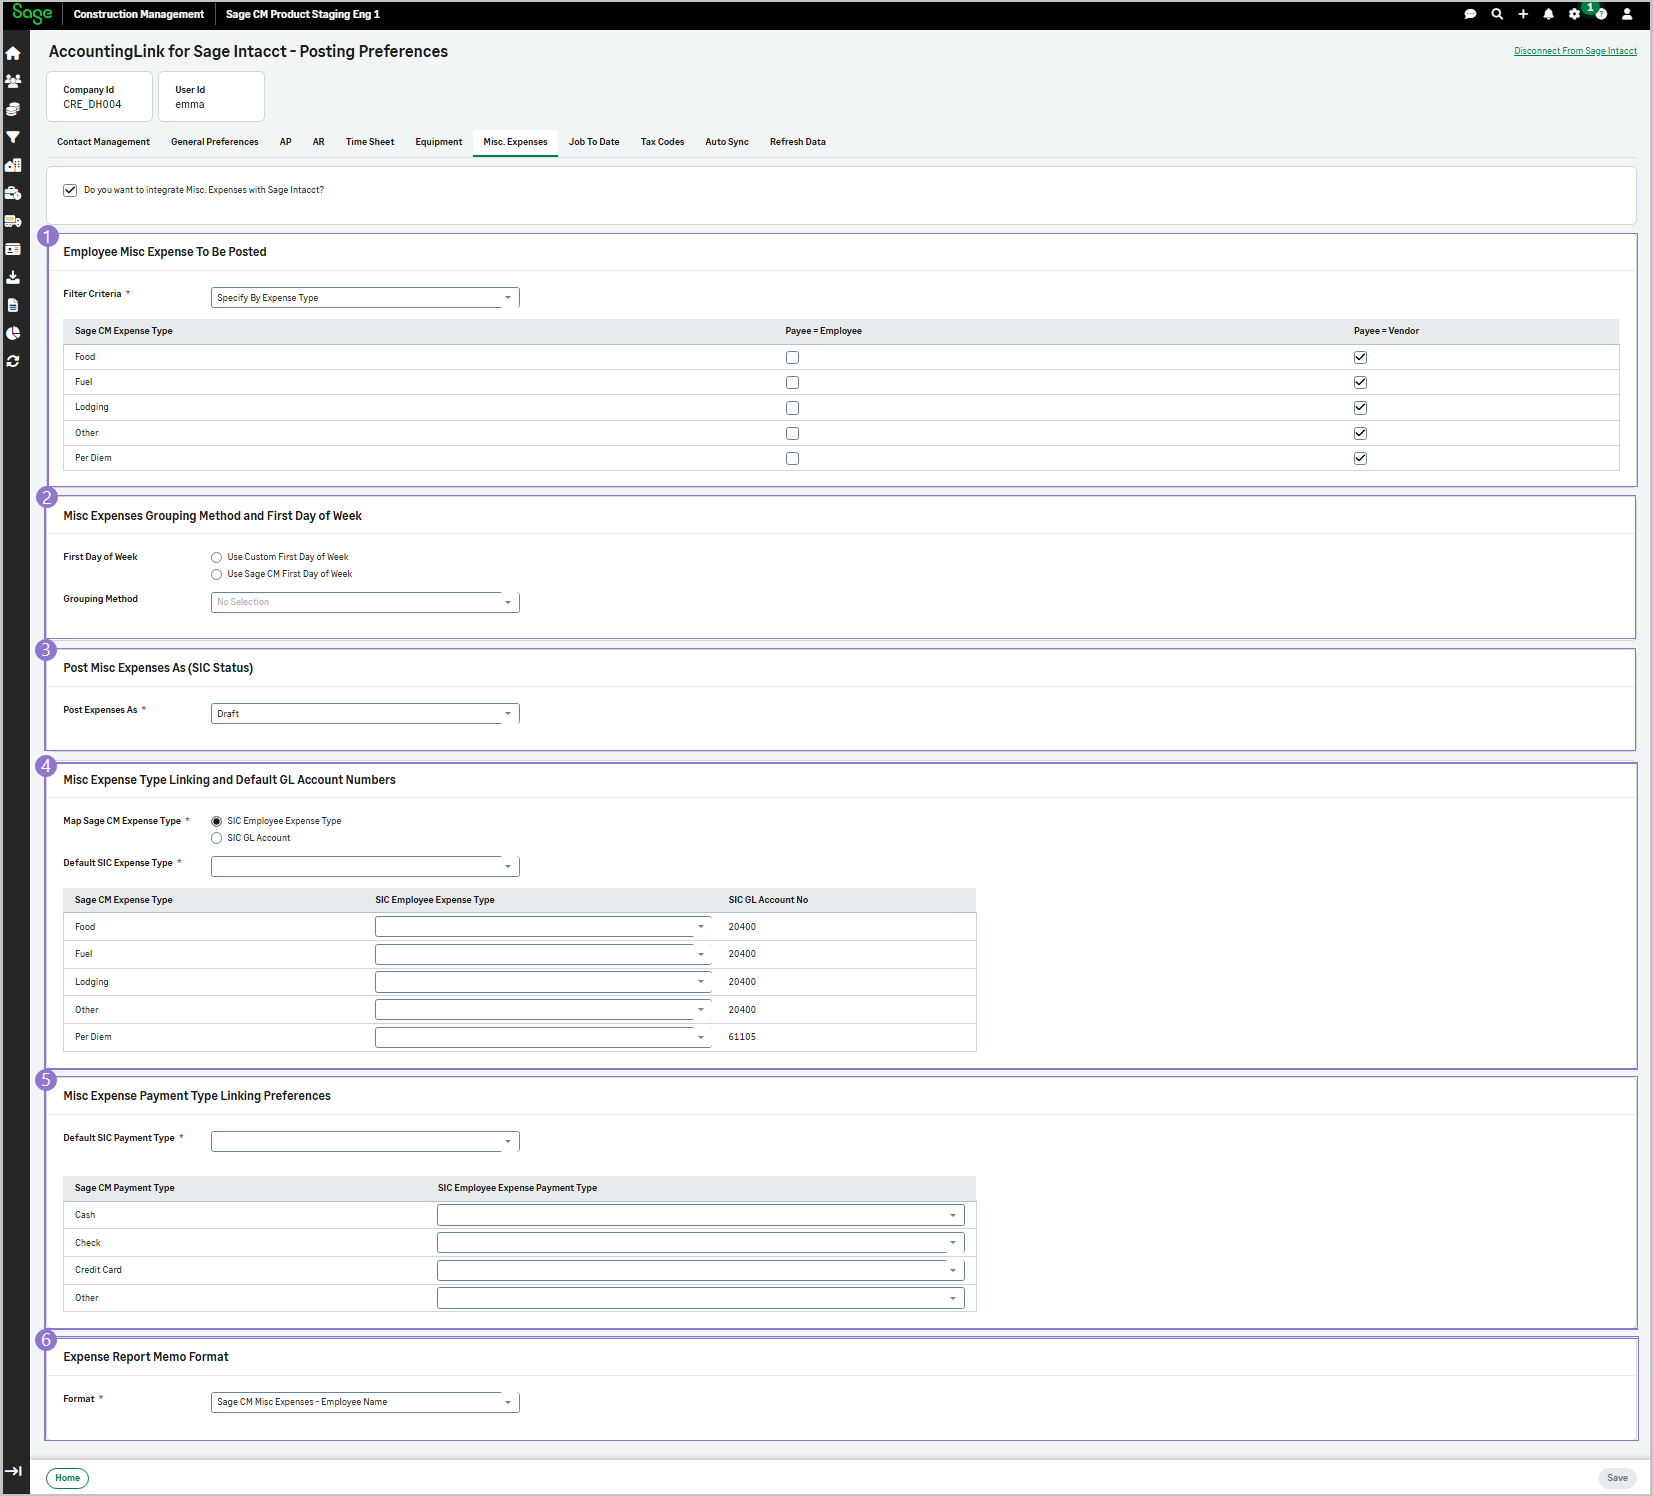Select the SIC GL Account radio option
1653x1496 pixels.
pyautogui.click(x=216, y=838)
